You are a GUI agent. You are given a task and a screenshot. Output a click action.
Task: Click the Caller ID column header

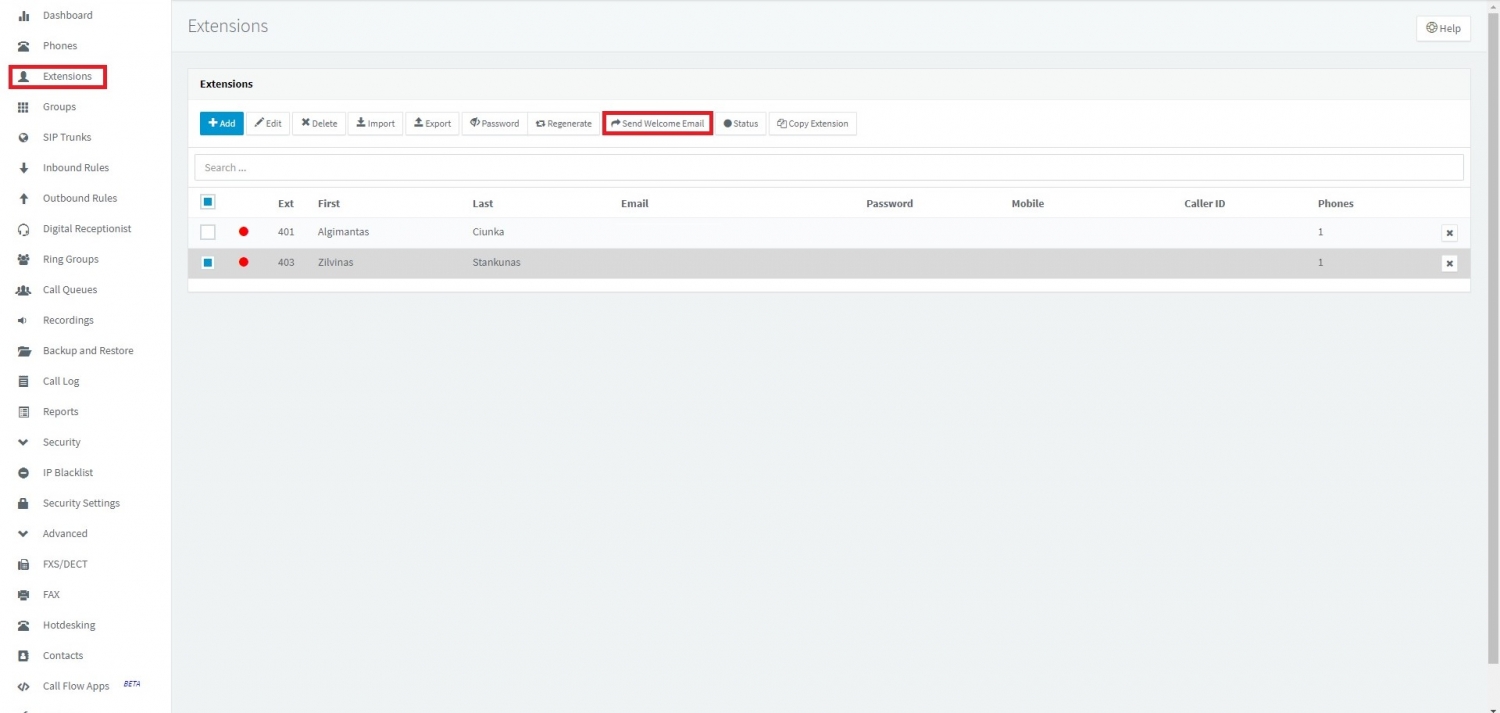1205,203
